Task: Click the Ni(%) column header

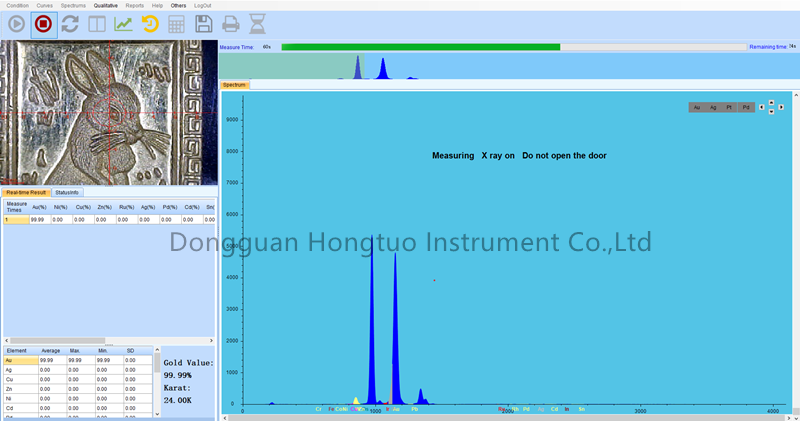Action: 61,207
